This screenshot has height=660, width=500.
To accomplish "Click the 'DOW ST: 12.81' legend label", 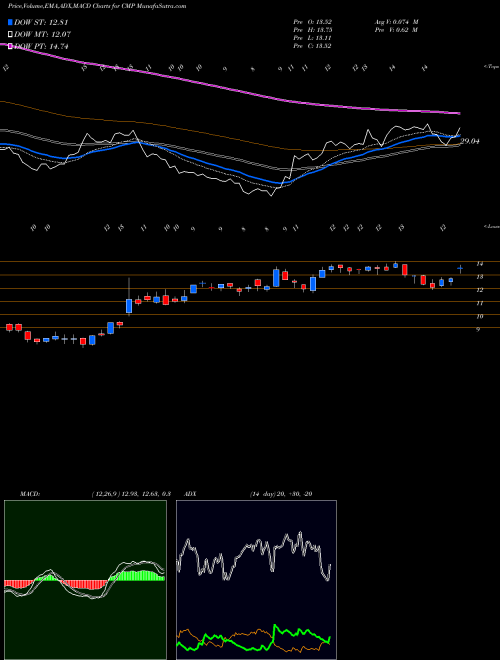I will [41, 22].
